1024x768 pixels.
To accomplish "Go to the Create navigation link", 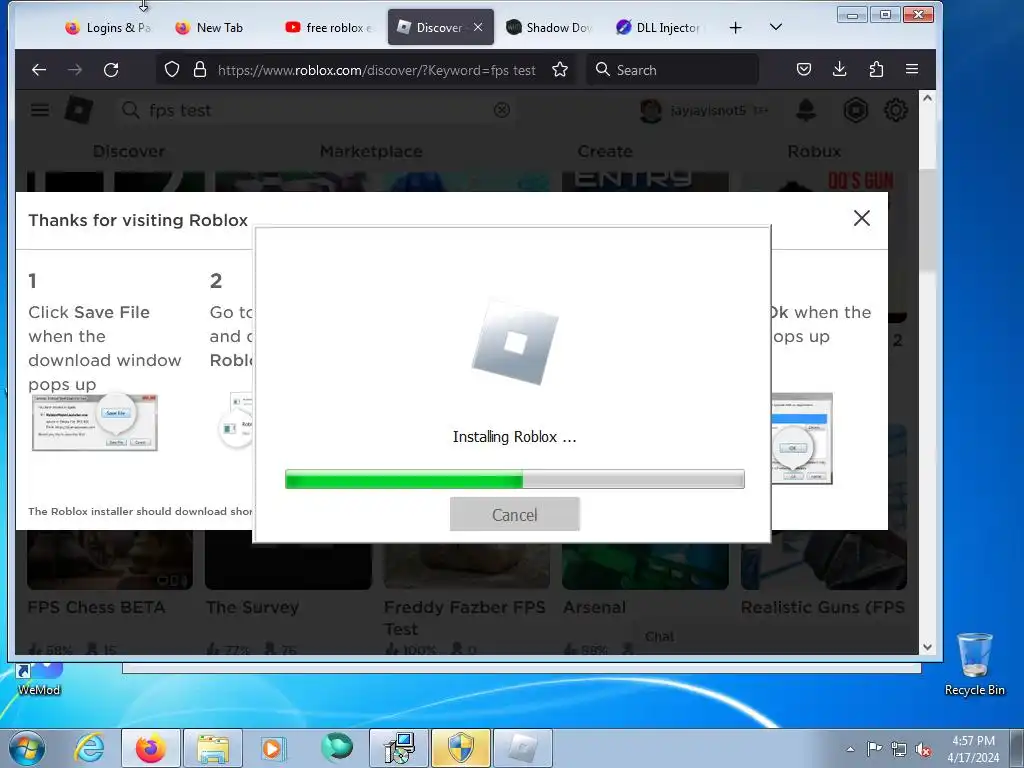I will tap(605, 152).
